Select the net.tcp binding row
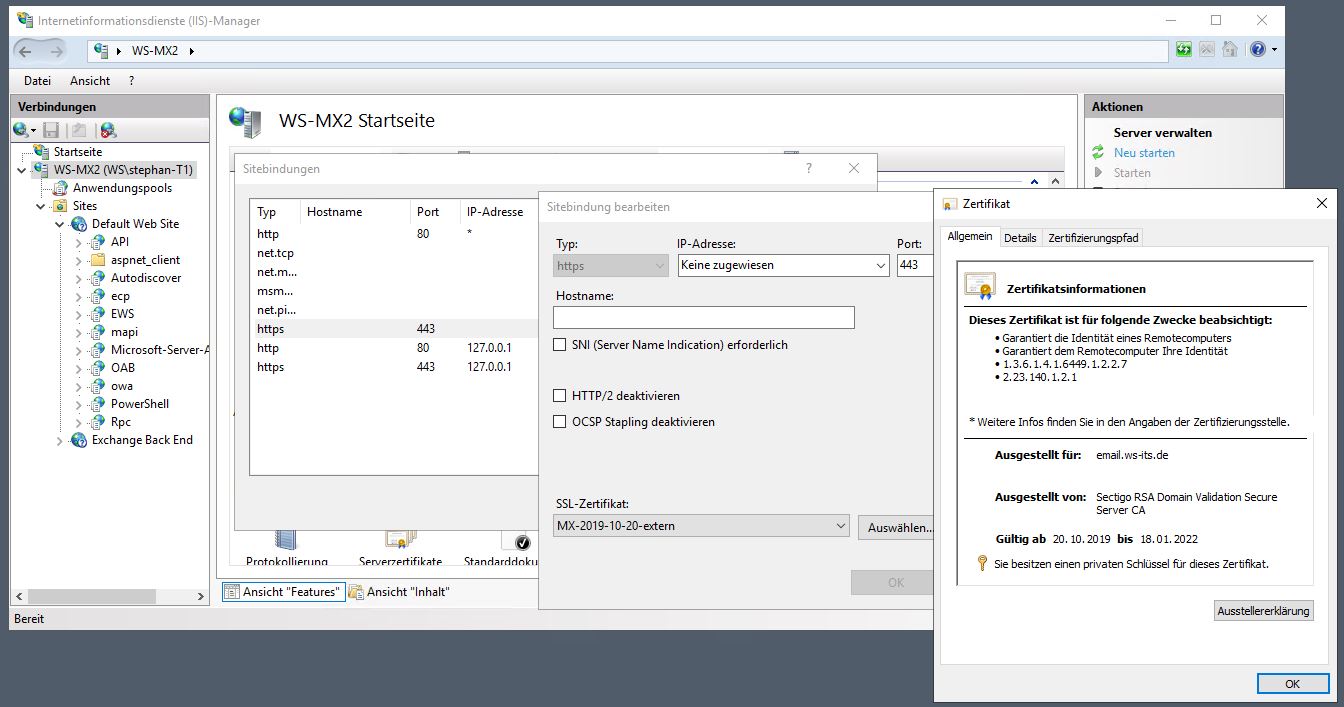This screenshot has height=707, width=1344. [x=393, y=253]
